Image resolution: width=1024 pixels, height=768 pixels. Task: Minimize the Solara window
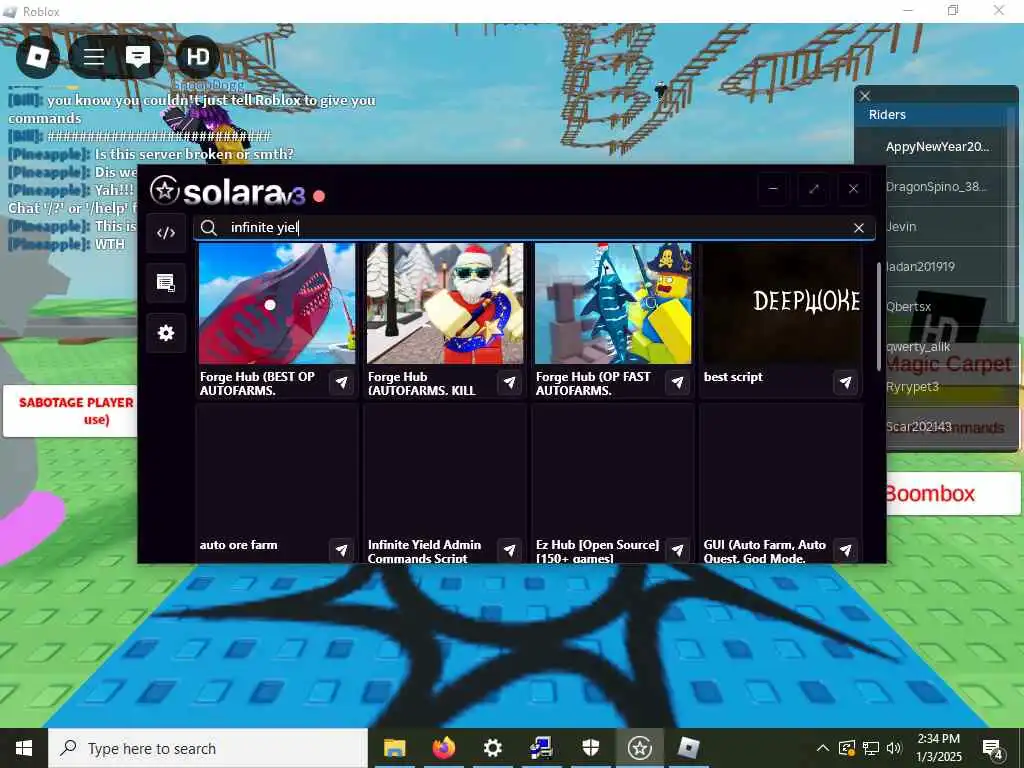click(773, 189)
